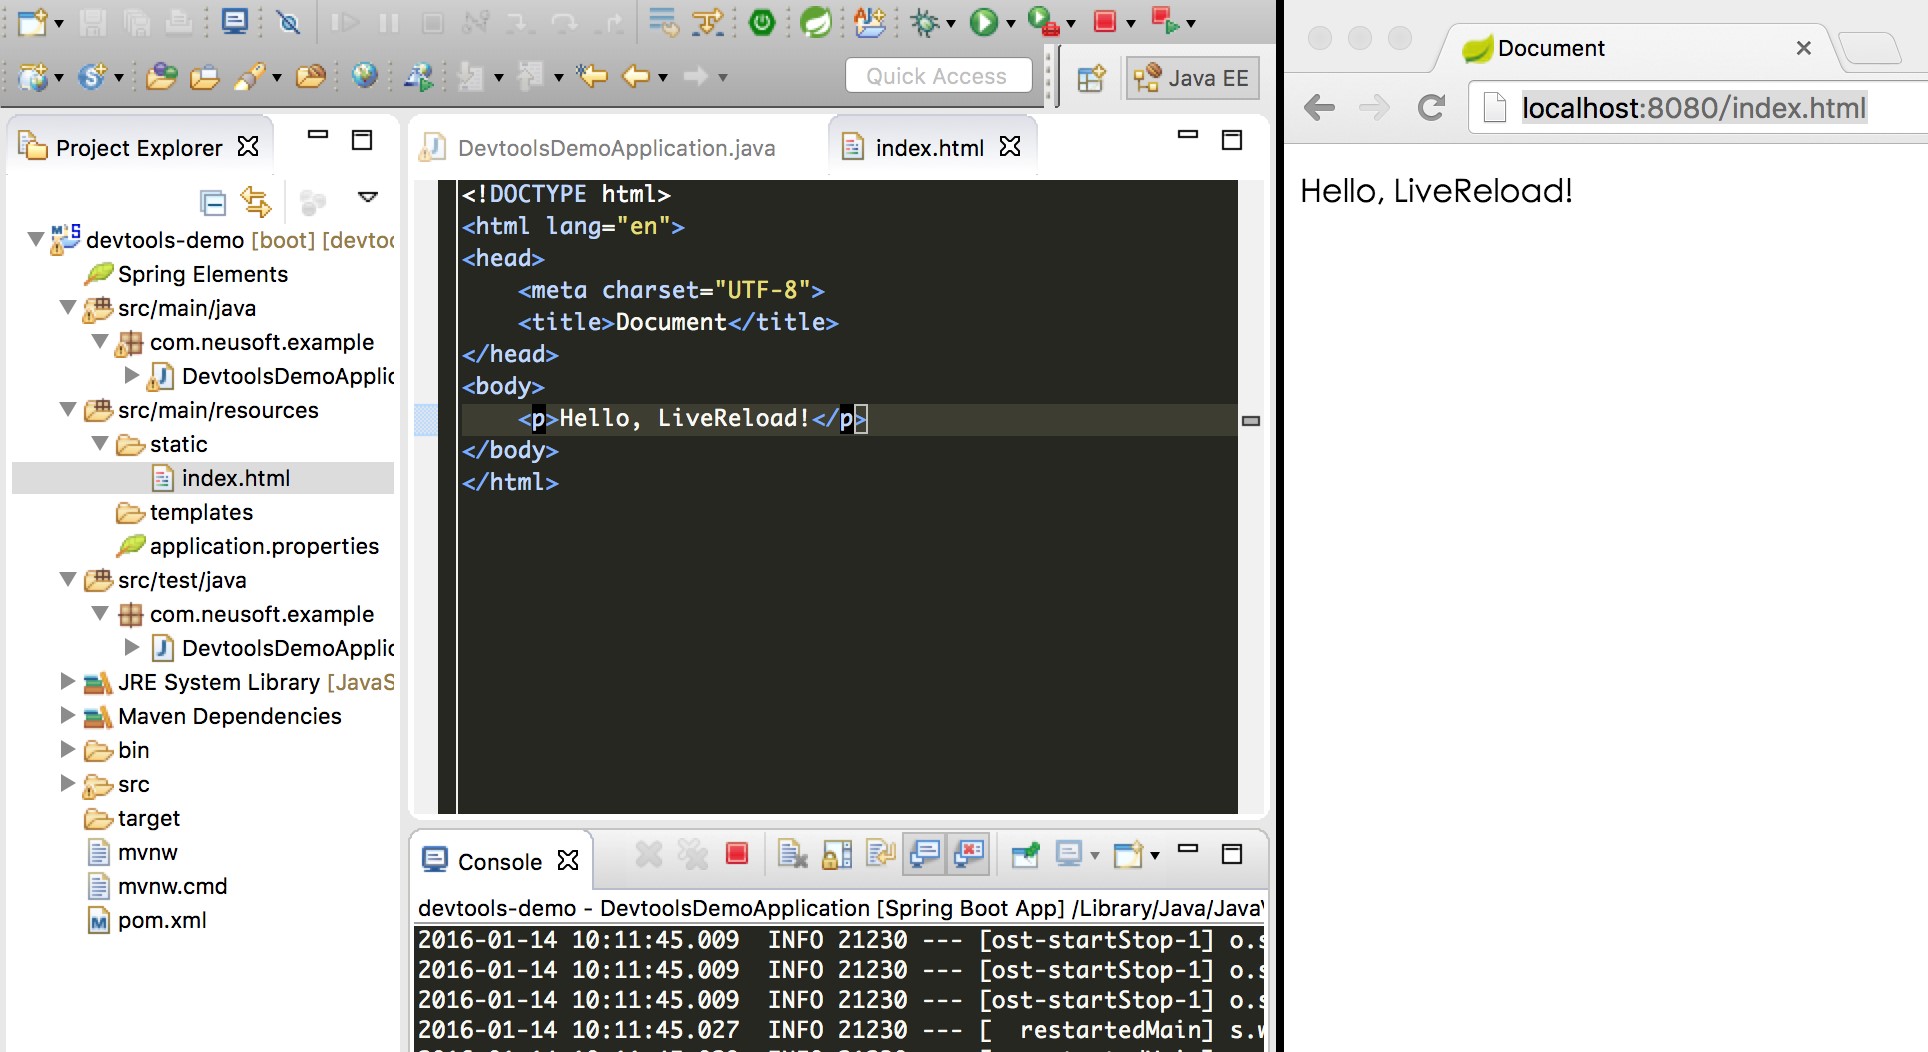Screen dimensions: 1928x1052
Task: Click the New wizard icon in toolbar
Action: click(31, 22)
